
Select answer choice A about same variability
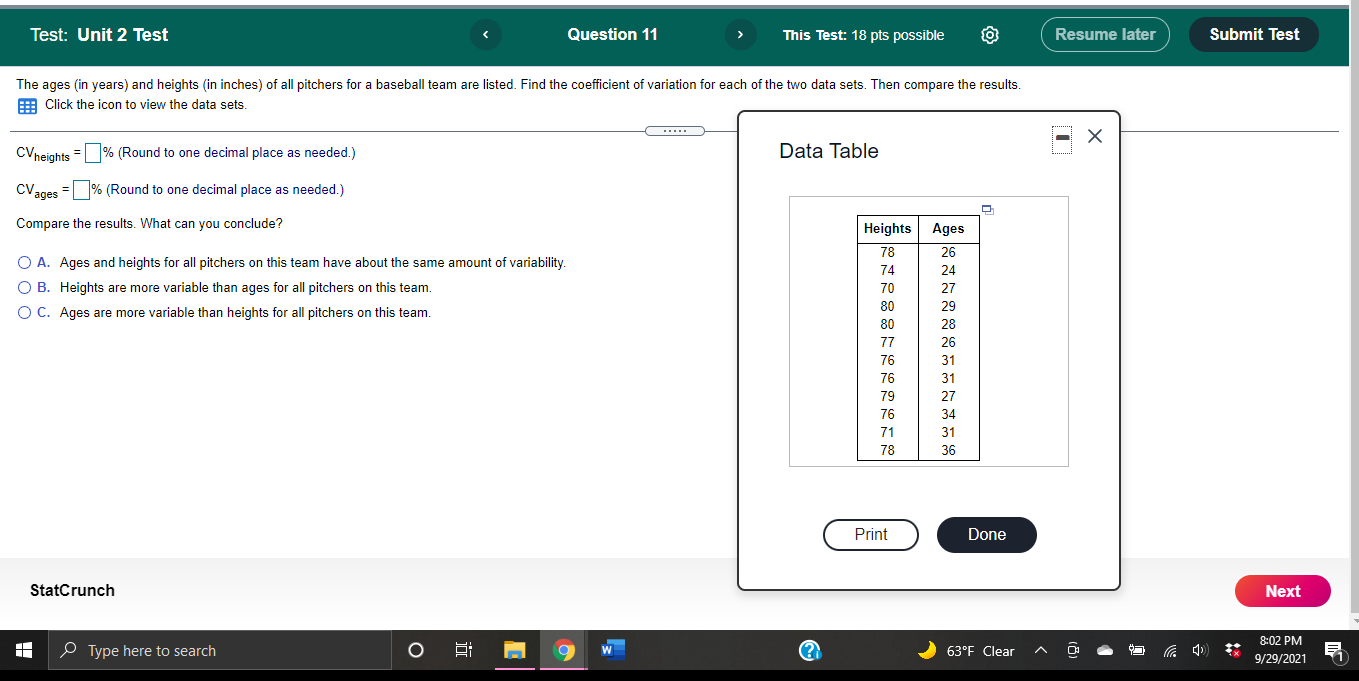(x=22, y=262)
